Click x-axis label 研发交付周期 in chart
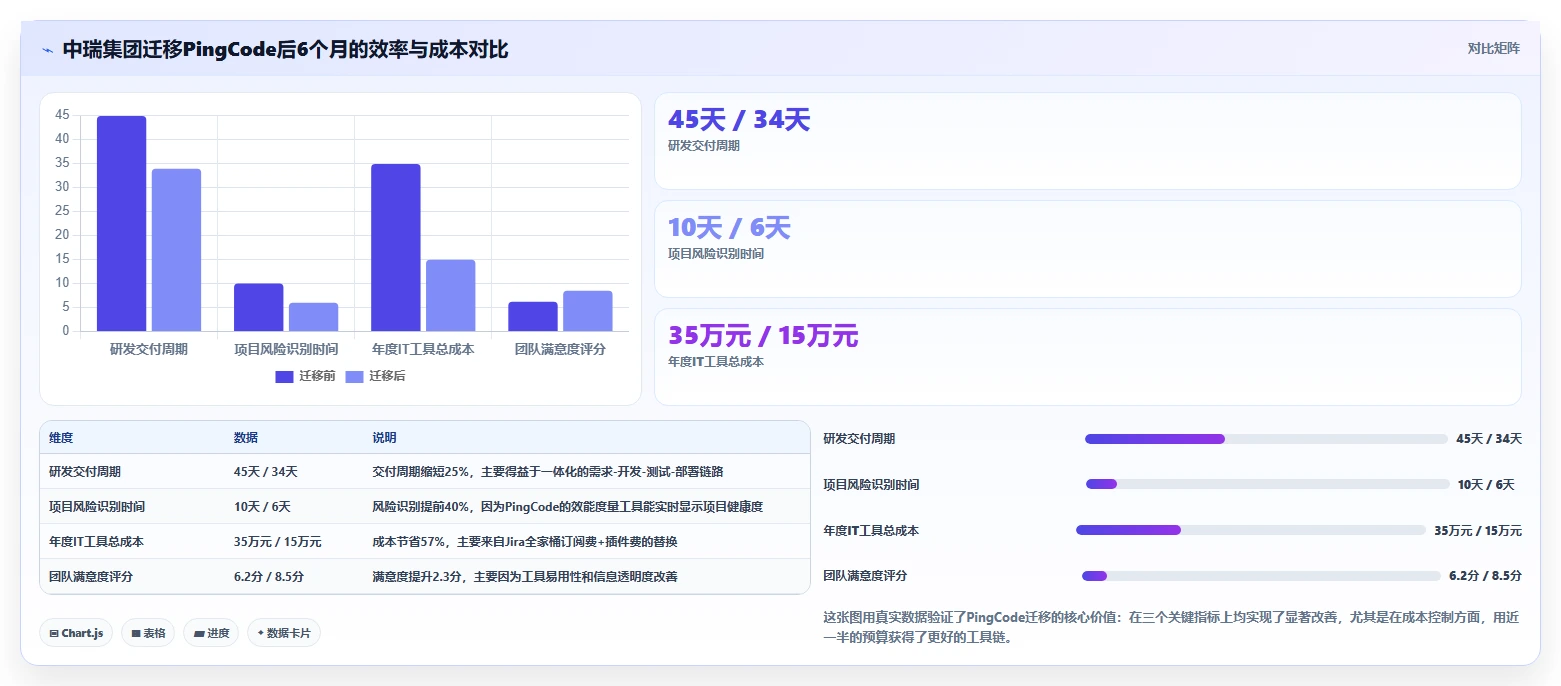The width and height of the screenshot is (1561, 686). tap(149, 349)
